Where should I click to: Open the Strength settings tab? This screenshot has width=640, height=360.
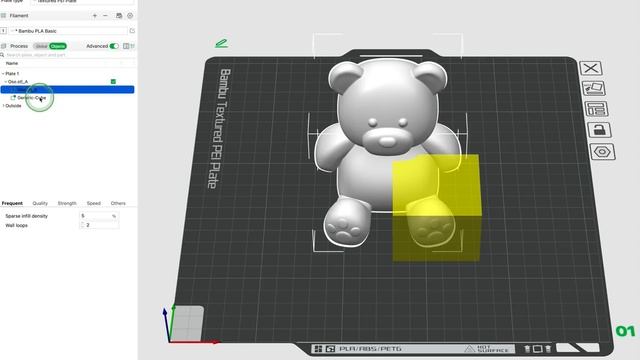coord(67,203)
